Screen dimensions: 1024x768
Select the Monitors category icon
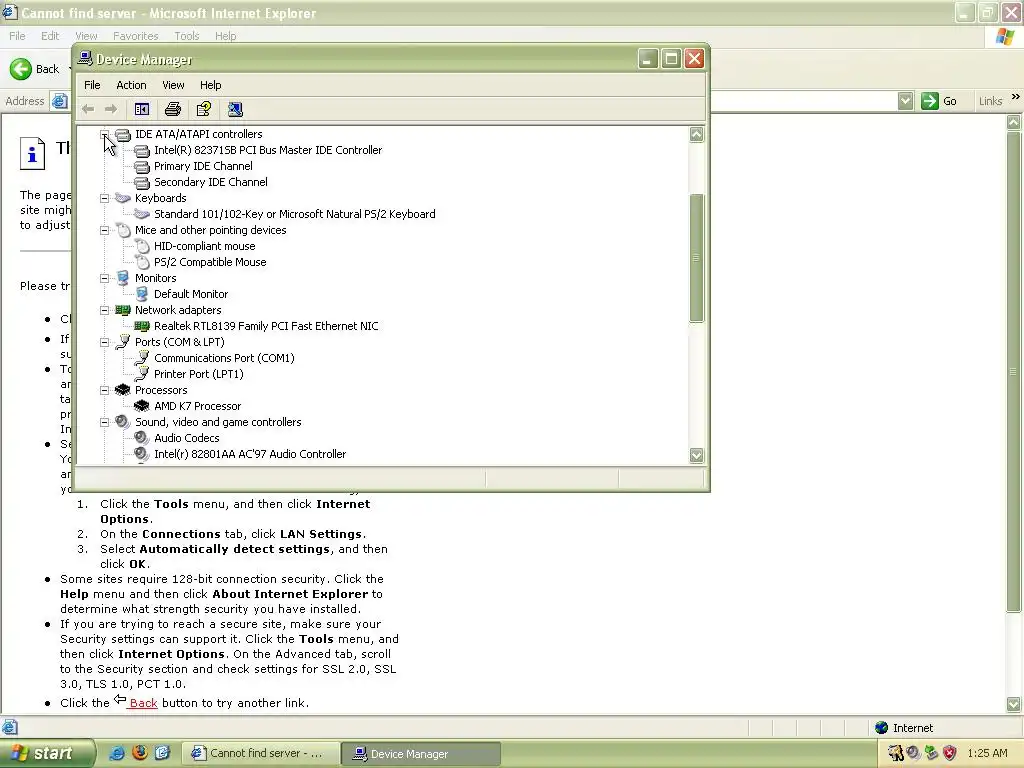(123, 278)
